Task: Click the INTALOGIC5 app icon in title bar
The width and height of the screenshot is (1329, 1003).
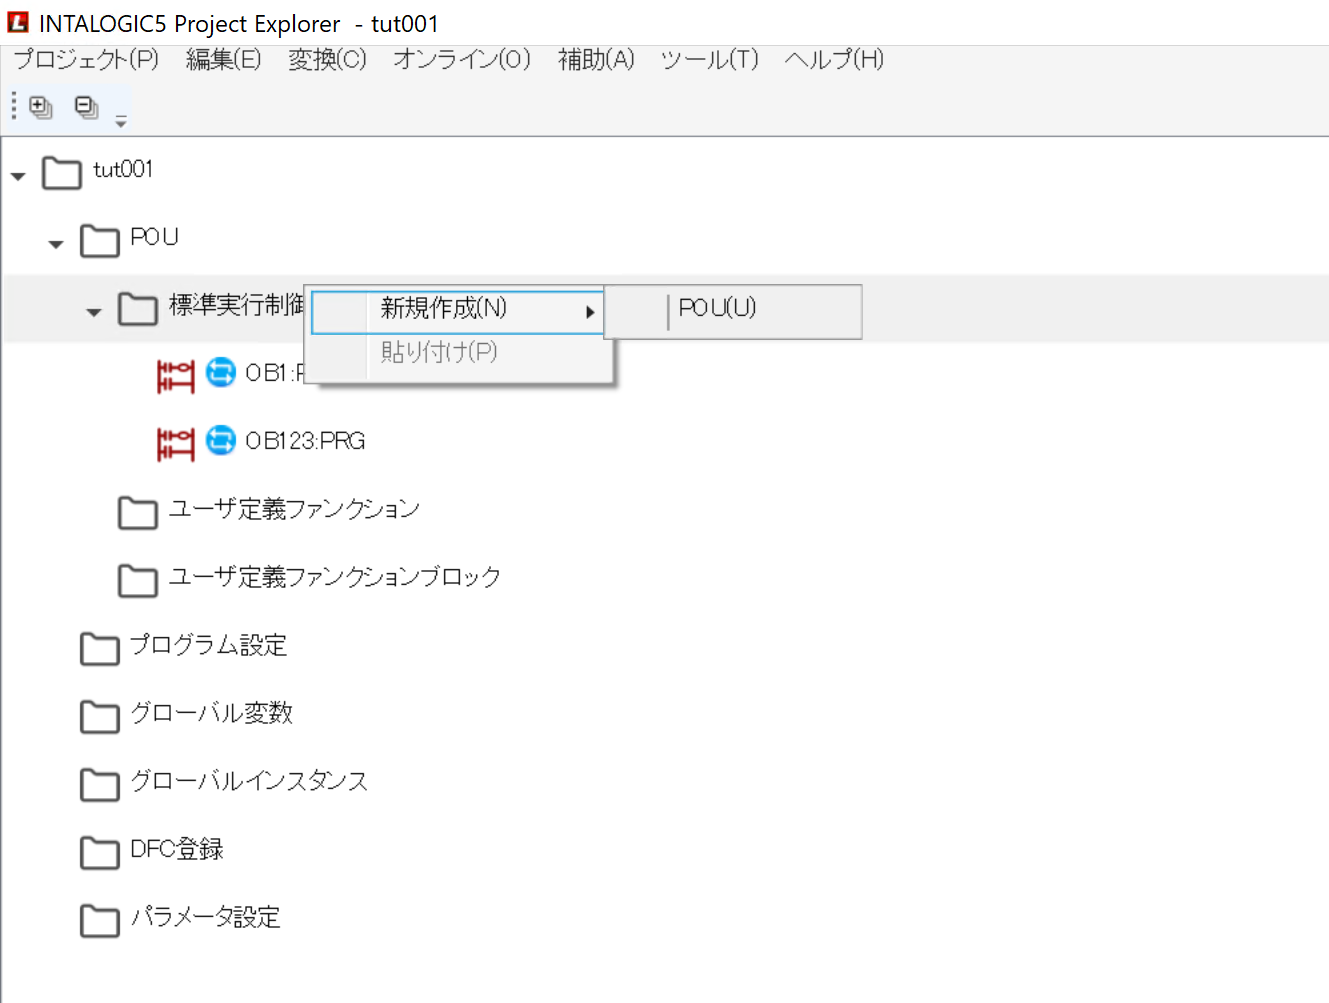Action: pos(18,22)
